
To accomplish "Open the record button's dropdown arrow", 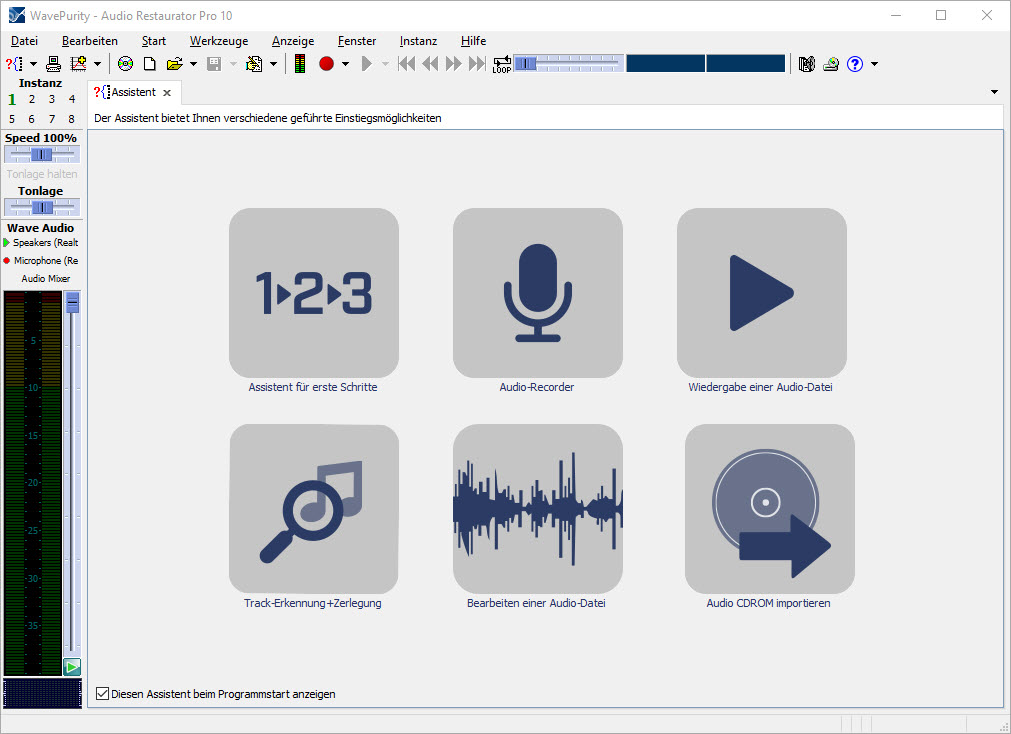I will click(346, 64).
